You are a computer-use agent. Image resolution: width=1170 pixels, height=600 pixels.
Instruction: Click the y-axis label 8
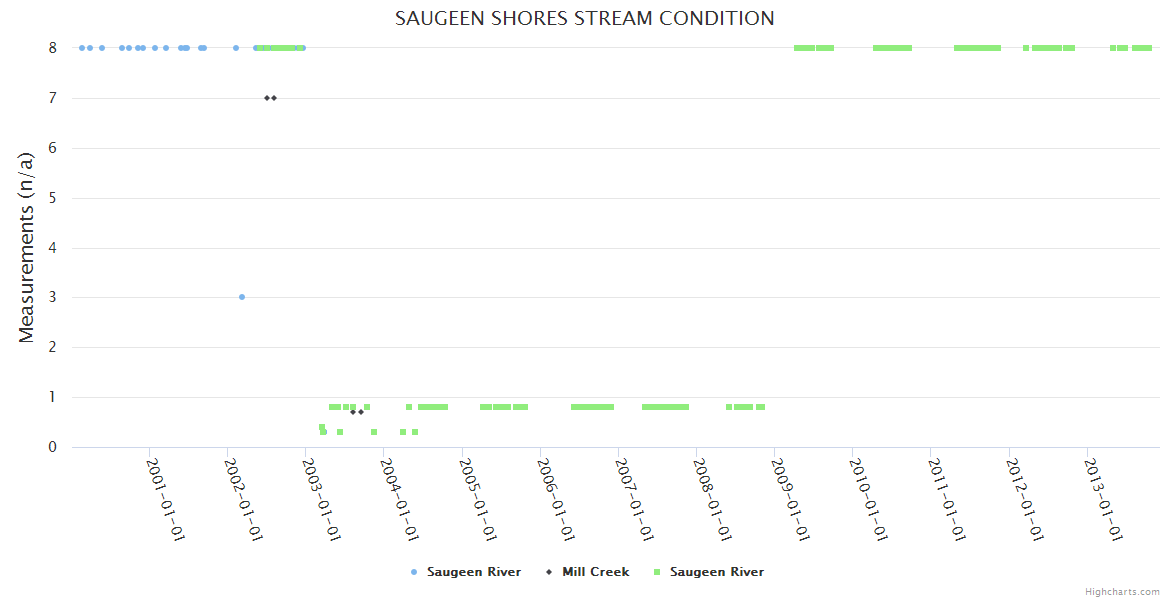pyautogui.click(x=52, y=48)
